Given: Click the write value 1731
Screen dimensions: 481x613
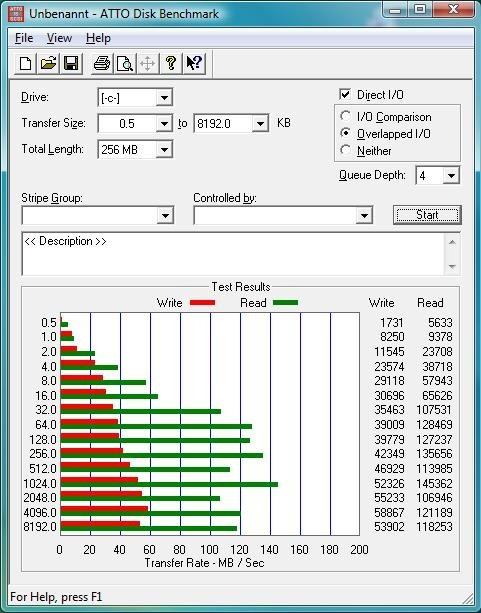Looking at the screenshot, I should [x=391, y=323].
